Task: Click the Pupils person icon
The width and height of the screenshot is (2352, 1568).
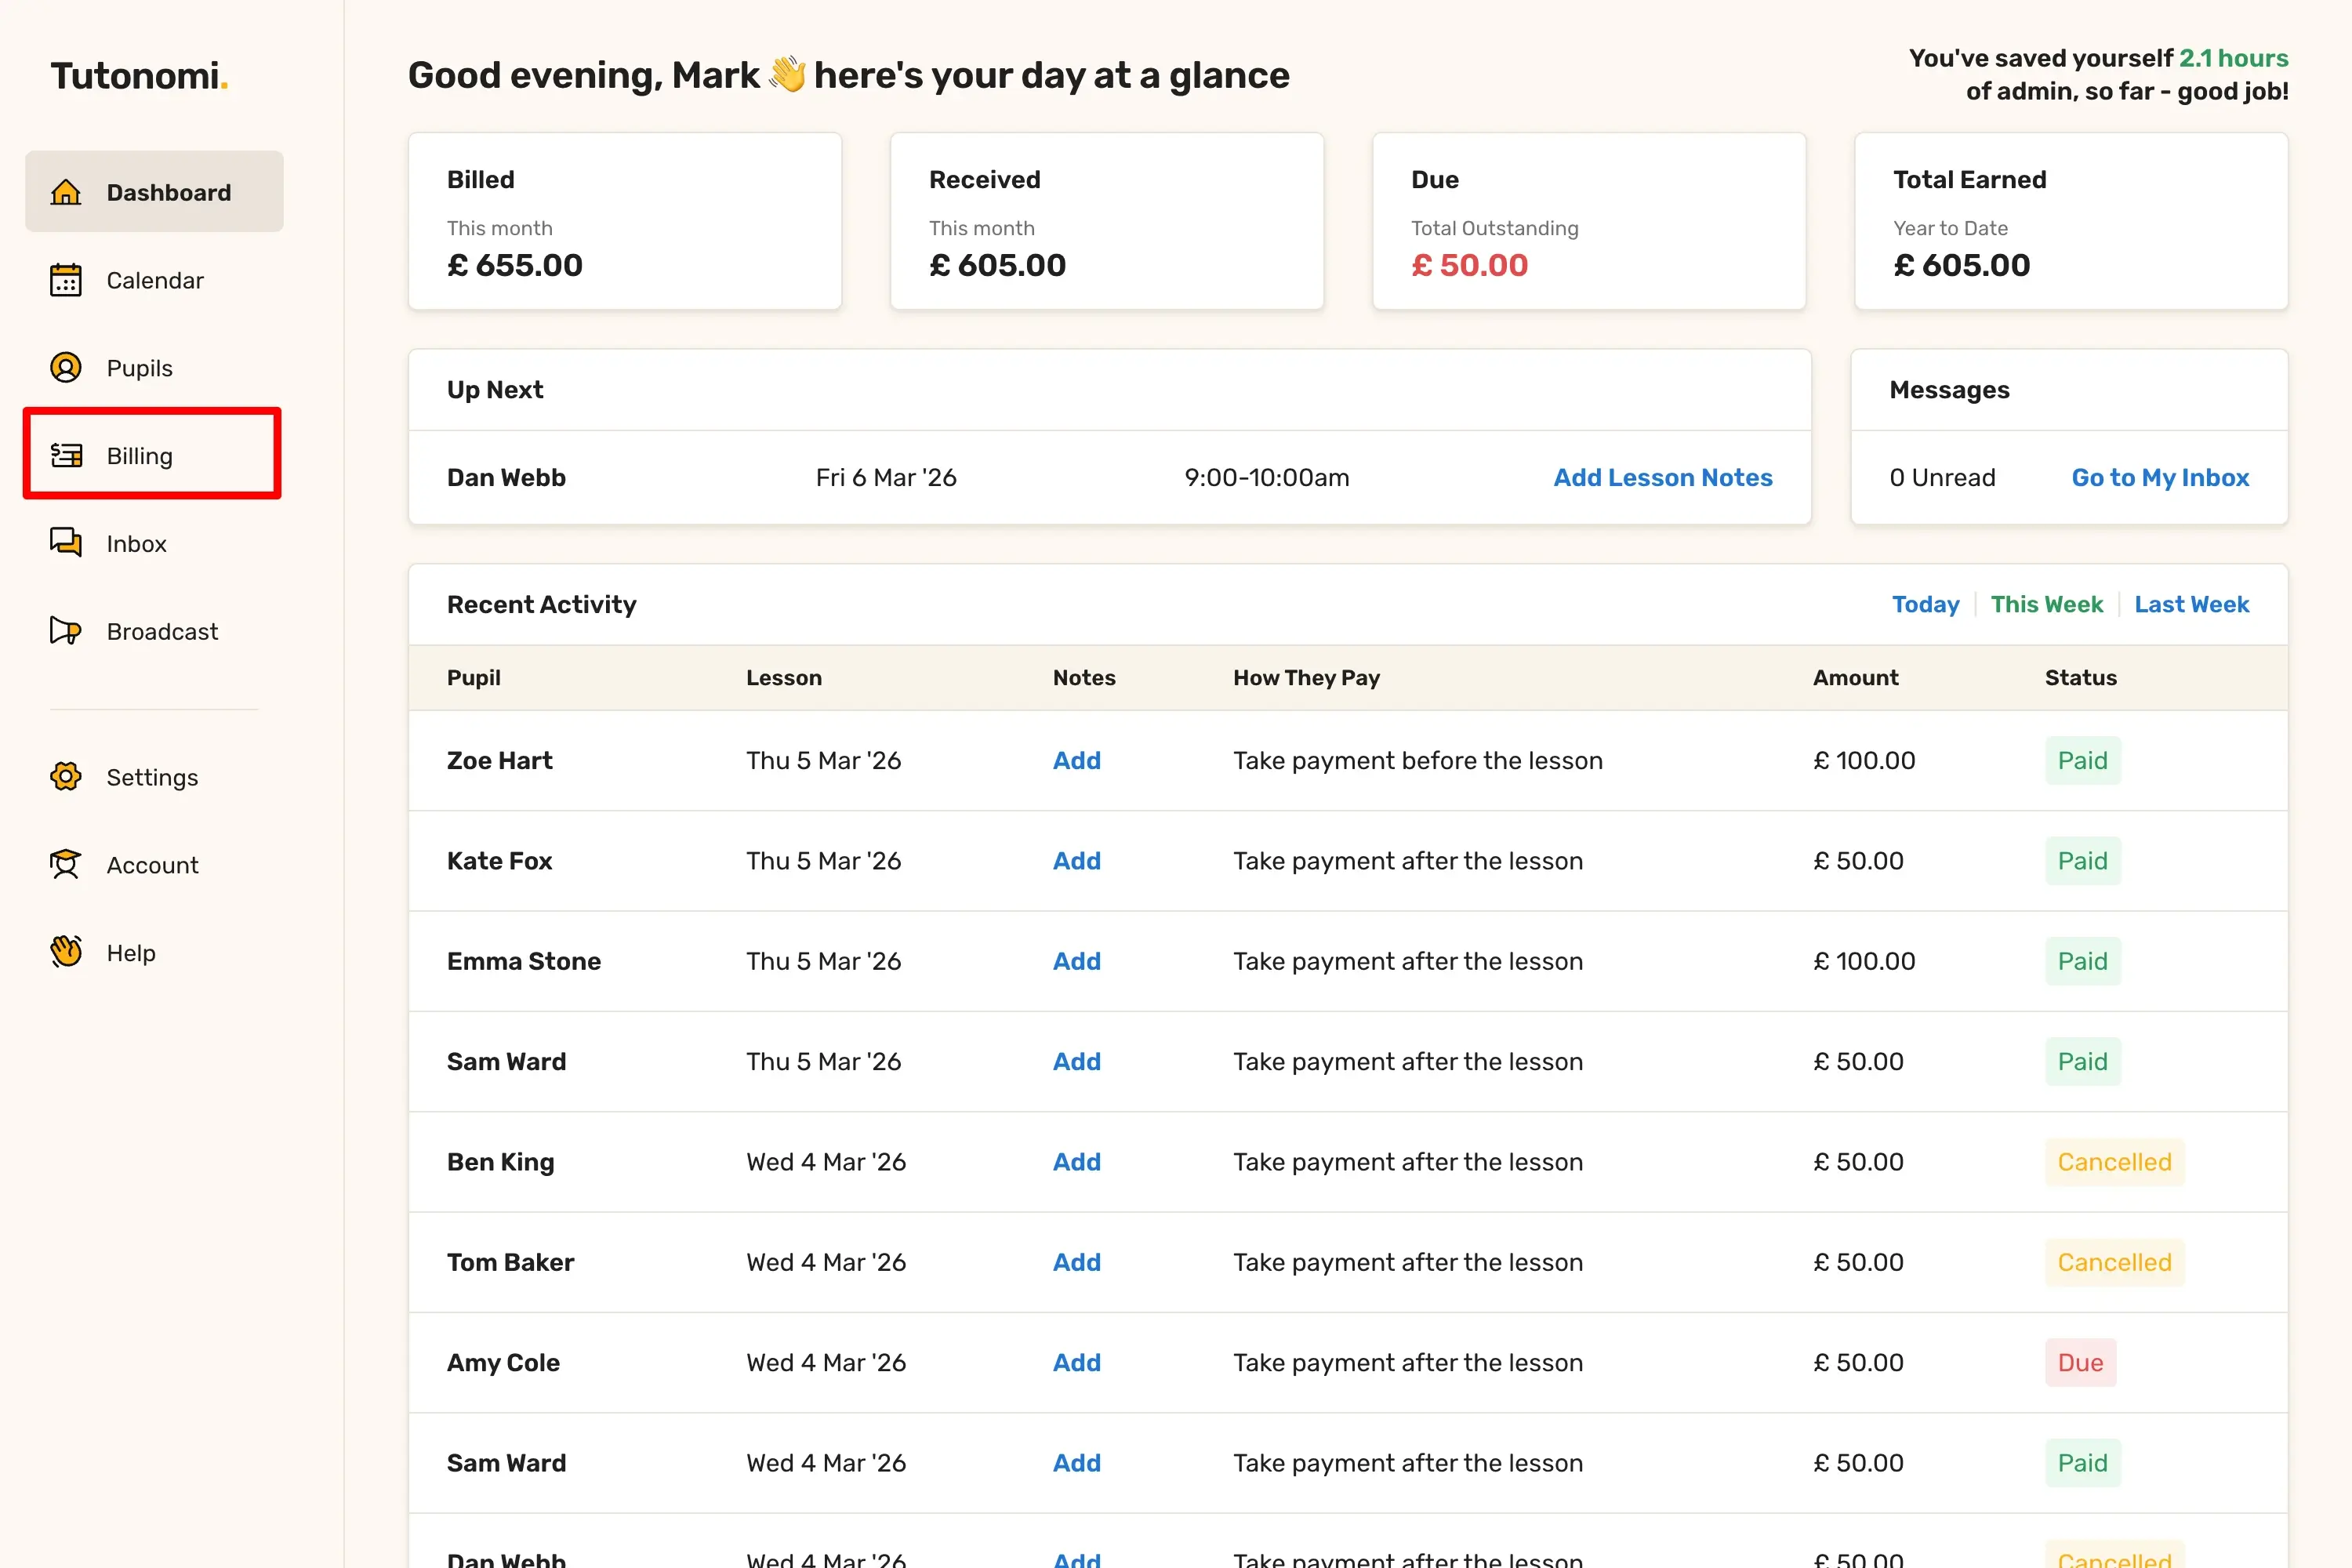Action: pyautogui.click(x=66, y=368)
